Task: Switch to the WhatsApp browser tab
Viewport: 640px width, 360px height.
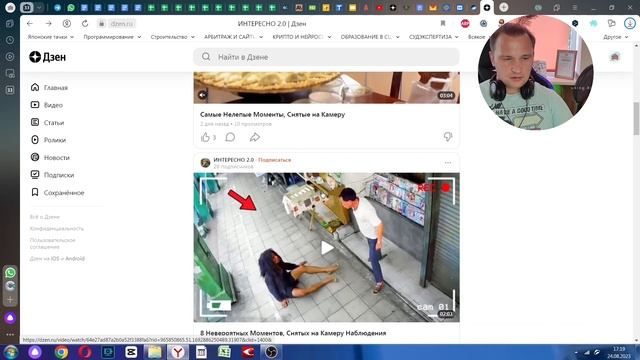Action: coord(71,7)
